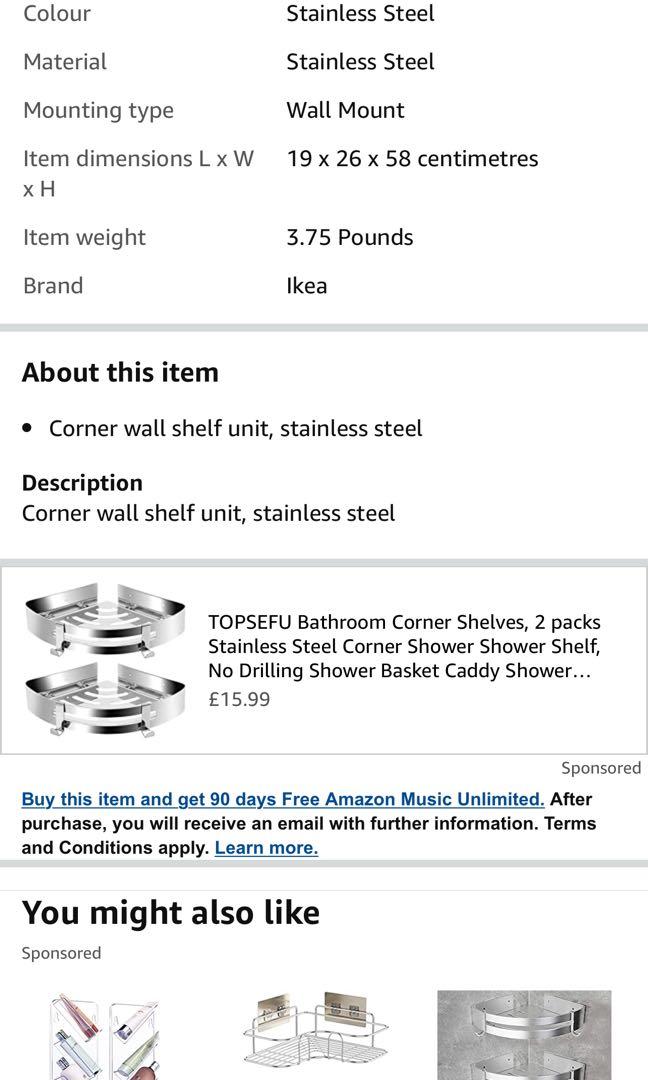The width and height of the screenshot is (648, 1080).
Task: Tap the 3.75 Pounds item weight
Action: pos(349,237)
